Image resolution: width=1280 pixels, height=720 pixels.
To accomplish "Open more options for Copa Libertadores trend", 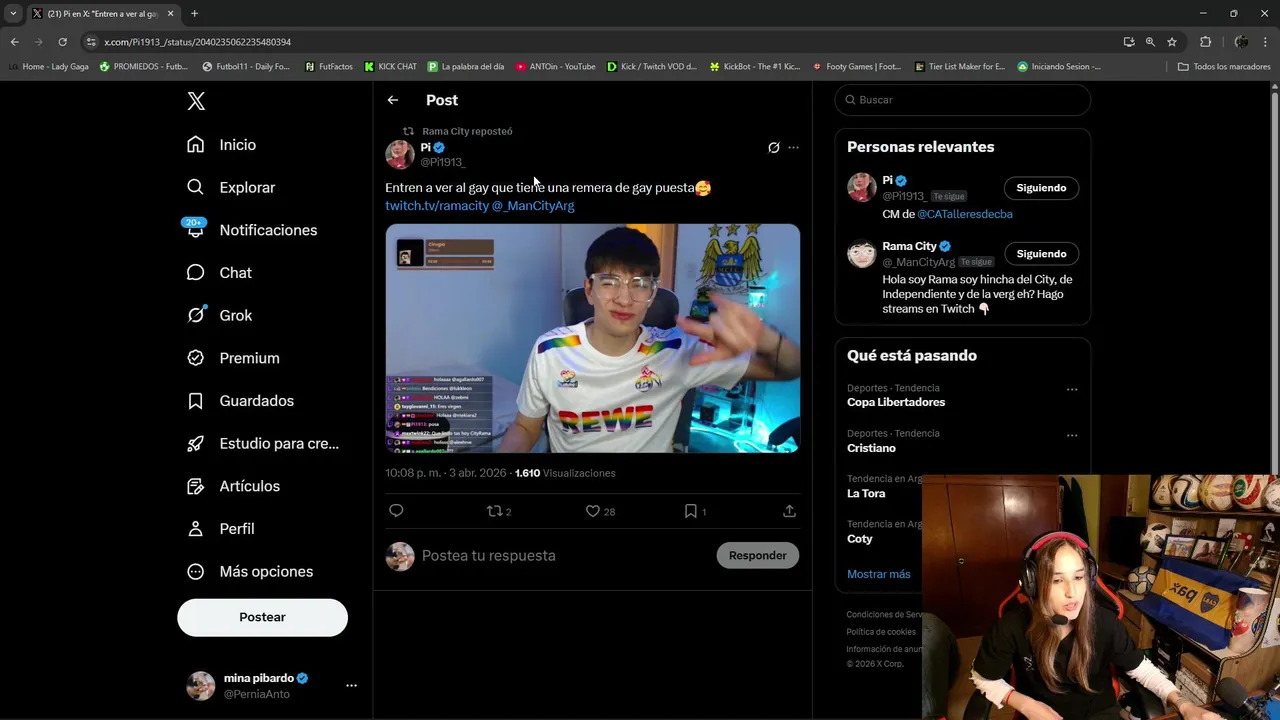I will [x=1072, y=389].
